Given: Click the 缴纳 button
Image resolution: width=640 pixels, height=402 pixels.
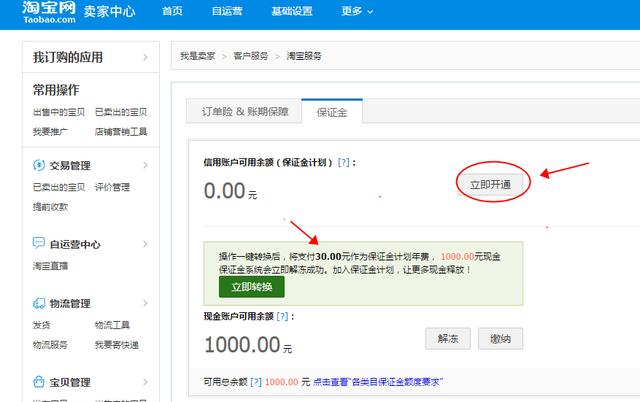Looking at the screenshot, I should 500,338.
